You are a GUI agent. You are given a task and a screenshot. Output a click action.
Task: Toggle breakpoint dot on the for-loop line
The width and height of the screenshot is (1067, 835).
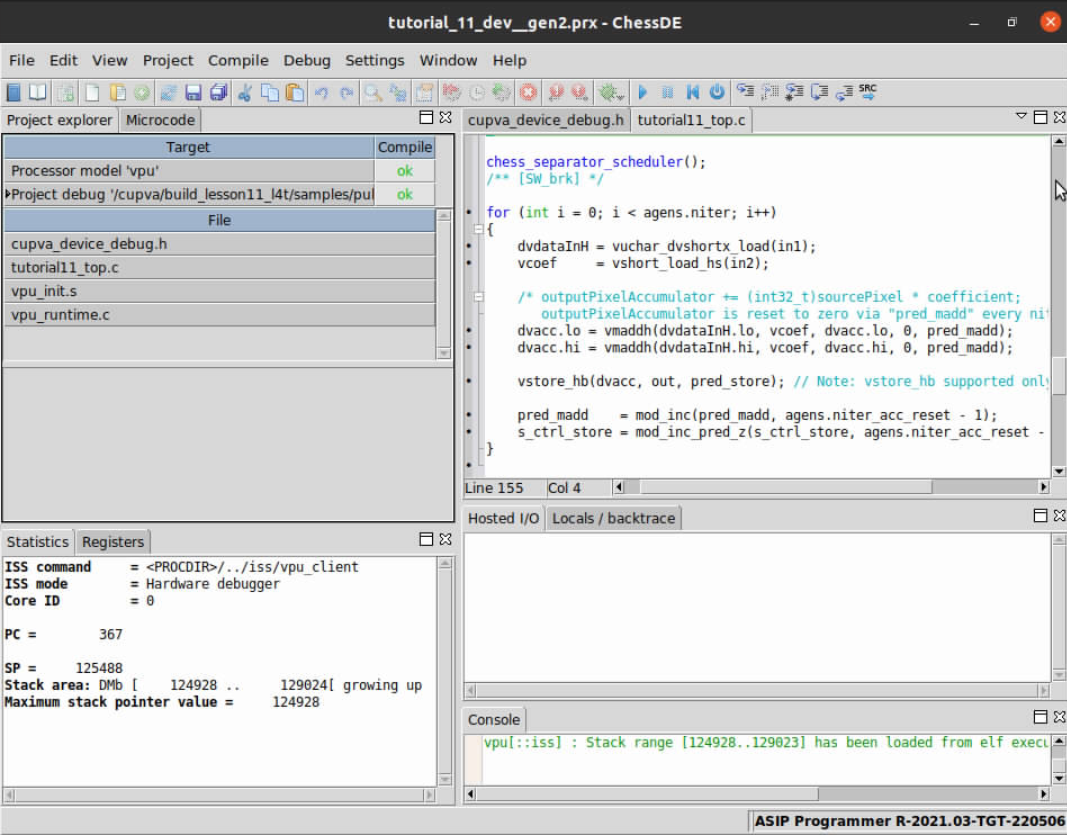tap(470, 213)
